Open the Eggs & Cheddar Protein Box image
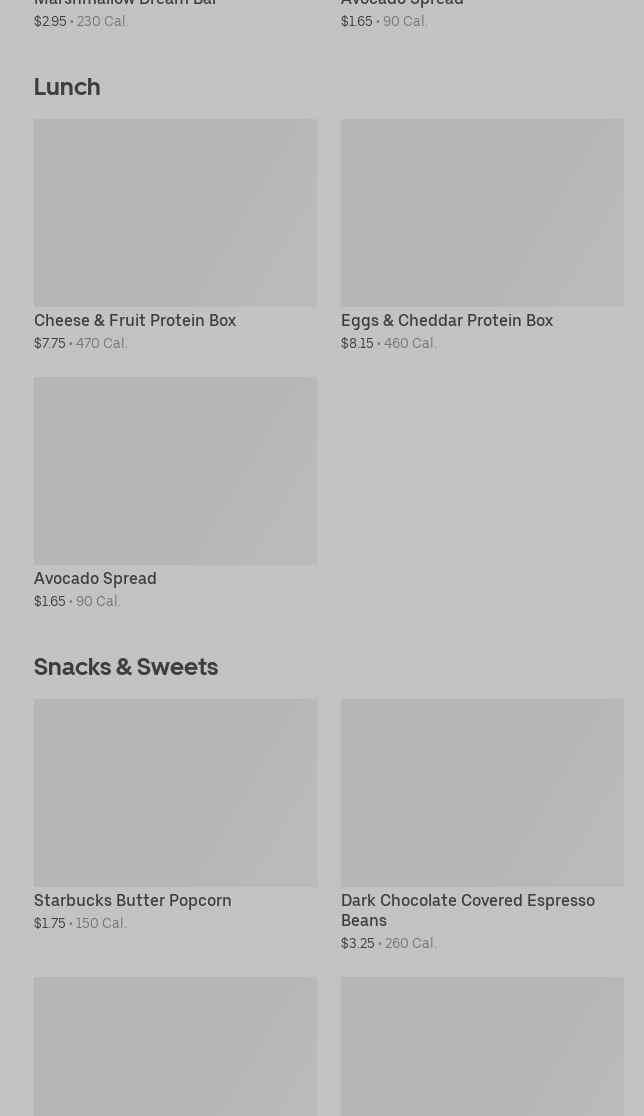The height and width of the screenshot is (1116, 644). (482, 213)
